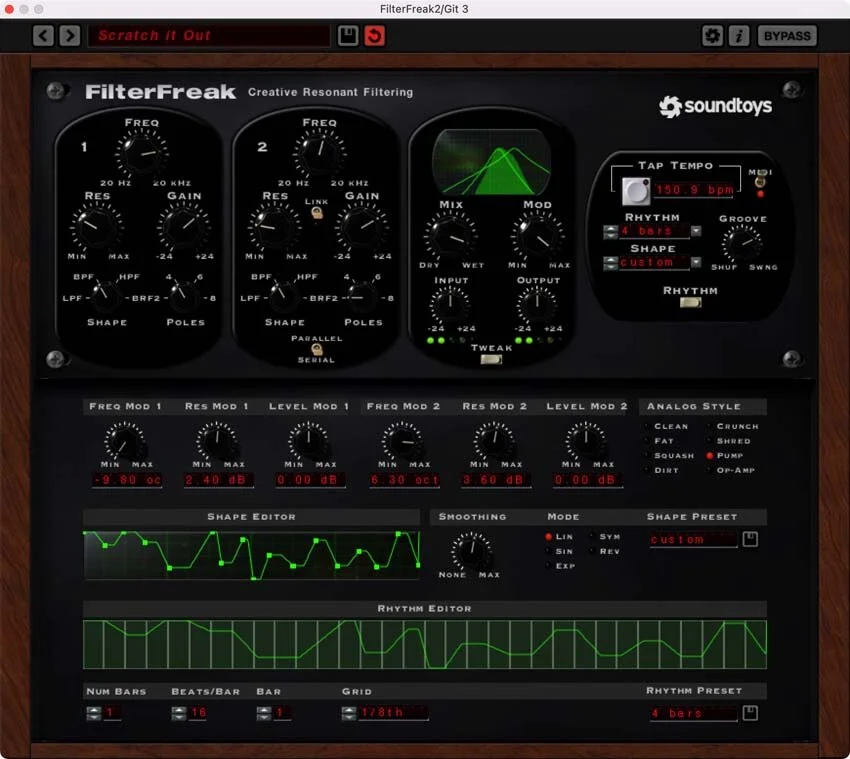
Task: Select Crunch analog style
Action: [x=733, y=427]
